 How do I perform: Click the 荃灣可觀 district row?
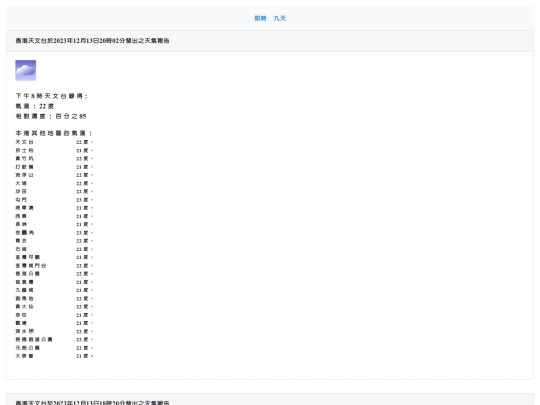[54, 257]
